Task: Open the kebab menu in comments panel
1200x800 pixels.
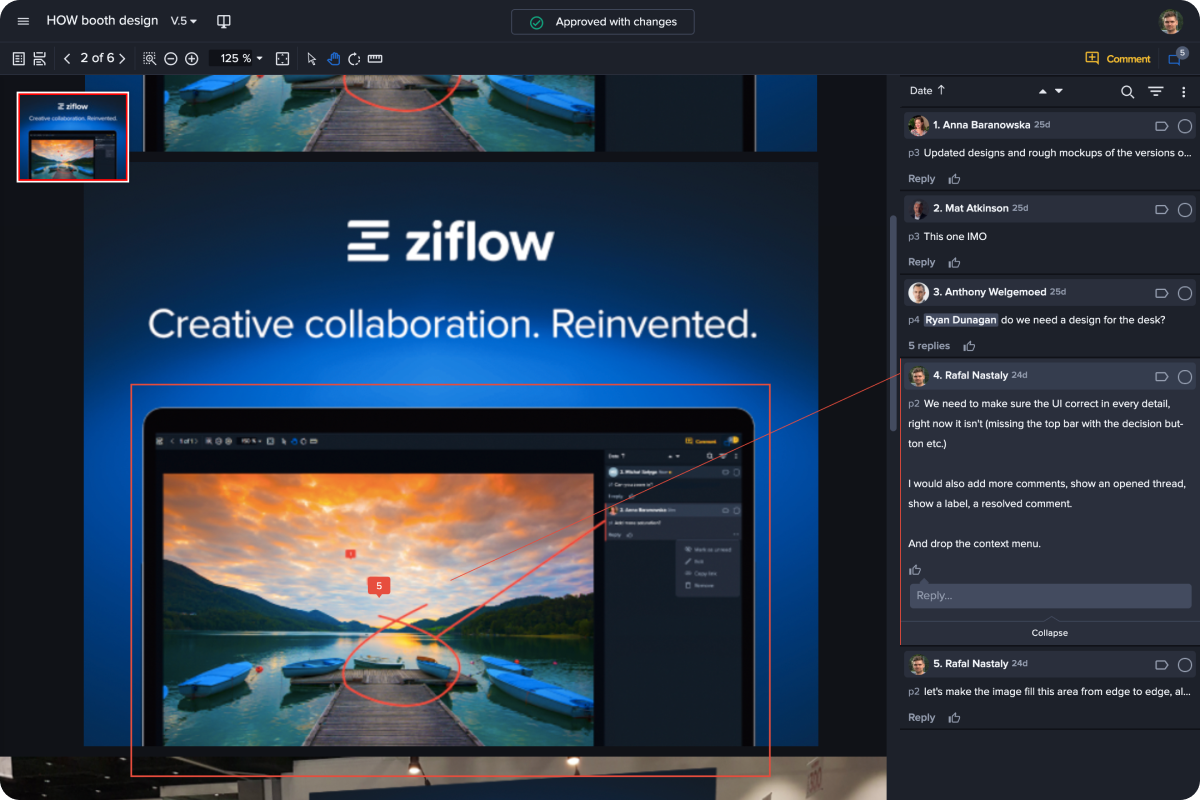Action: point(1183,91)
